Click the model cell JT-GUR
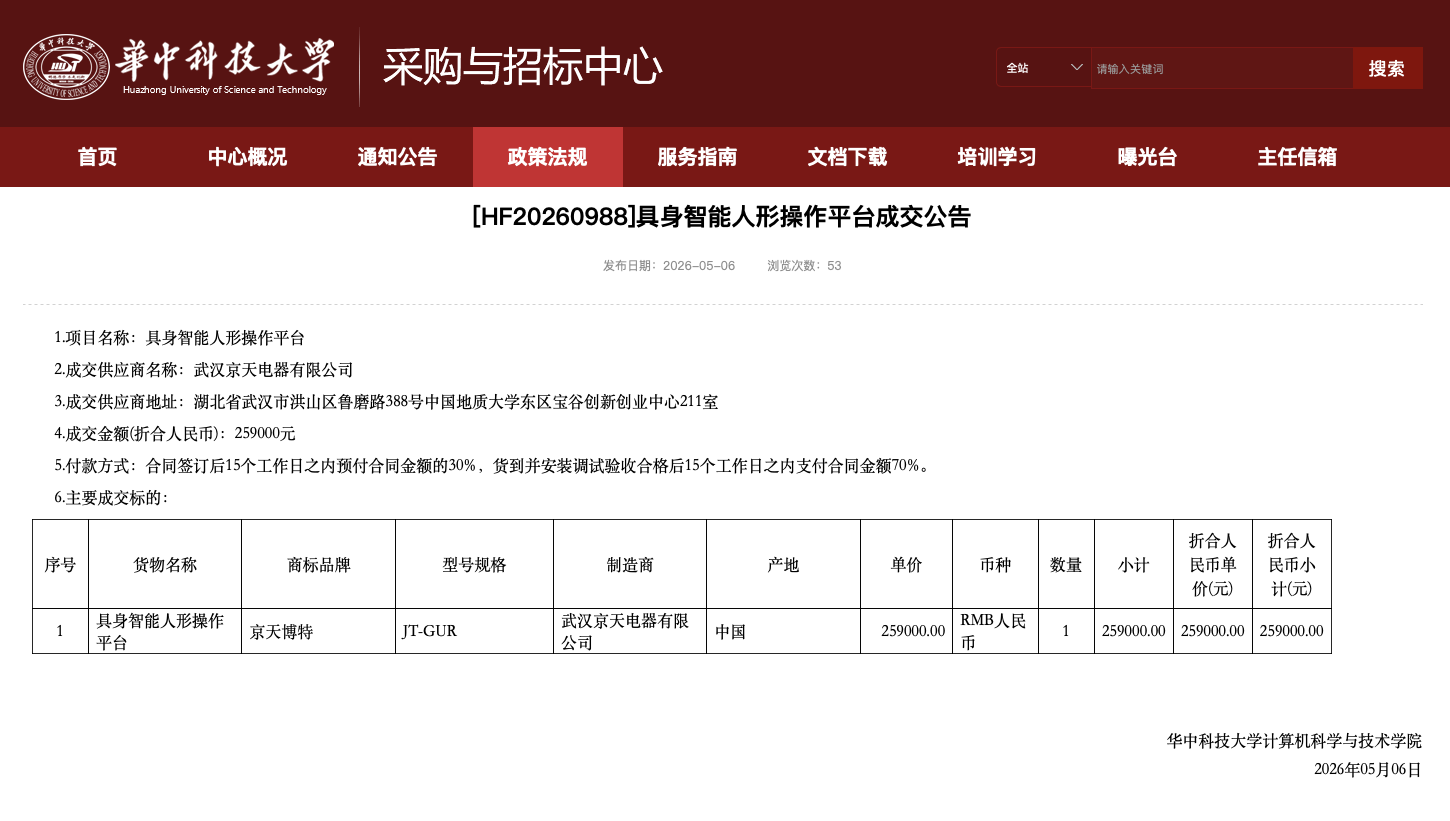Image resolution: width=1450 pixels, height=821 pixels. tap(475, 631)
